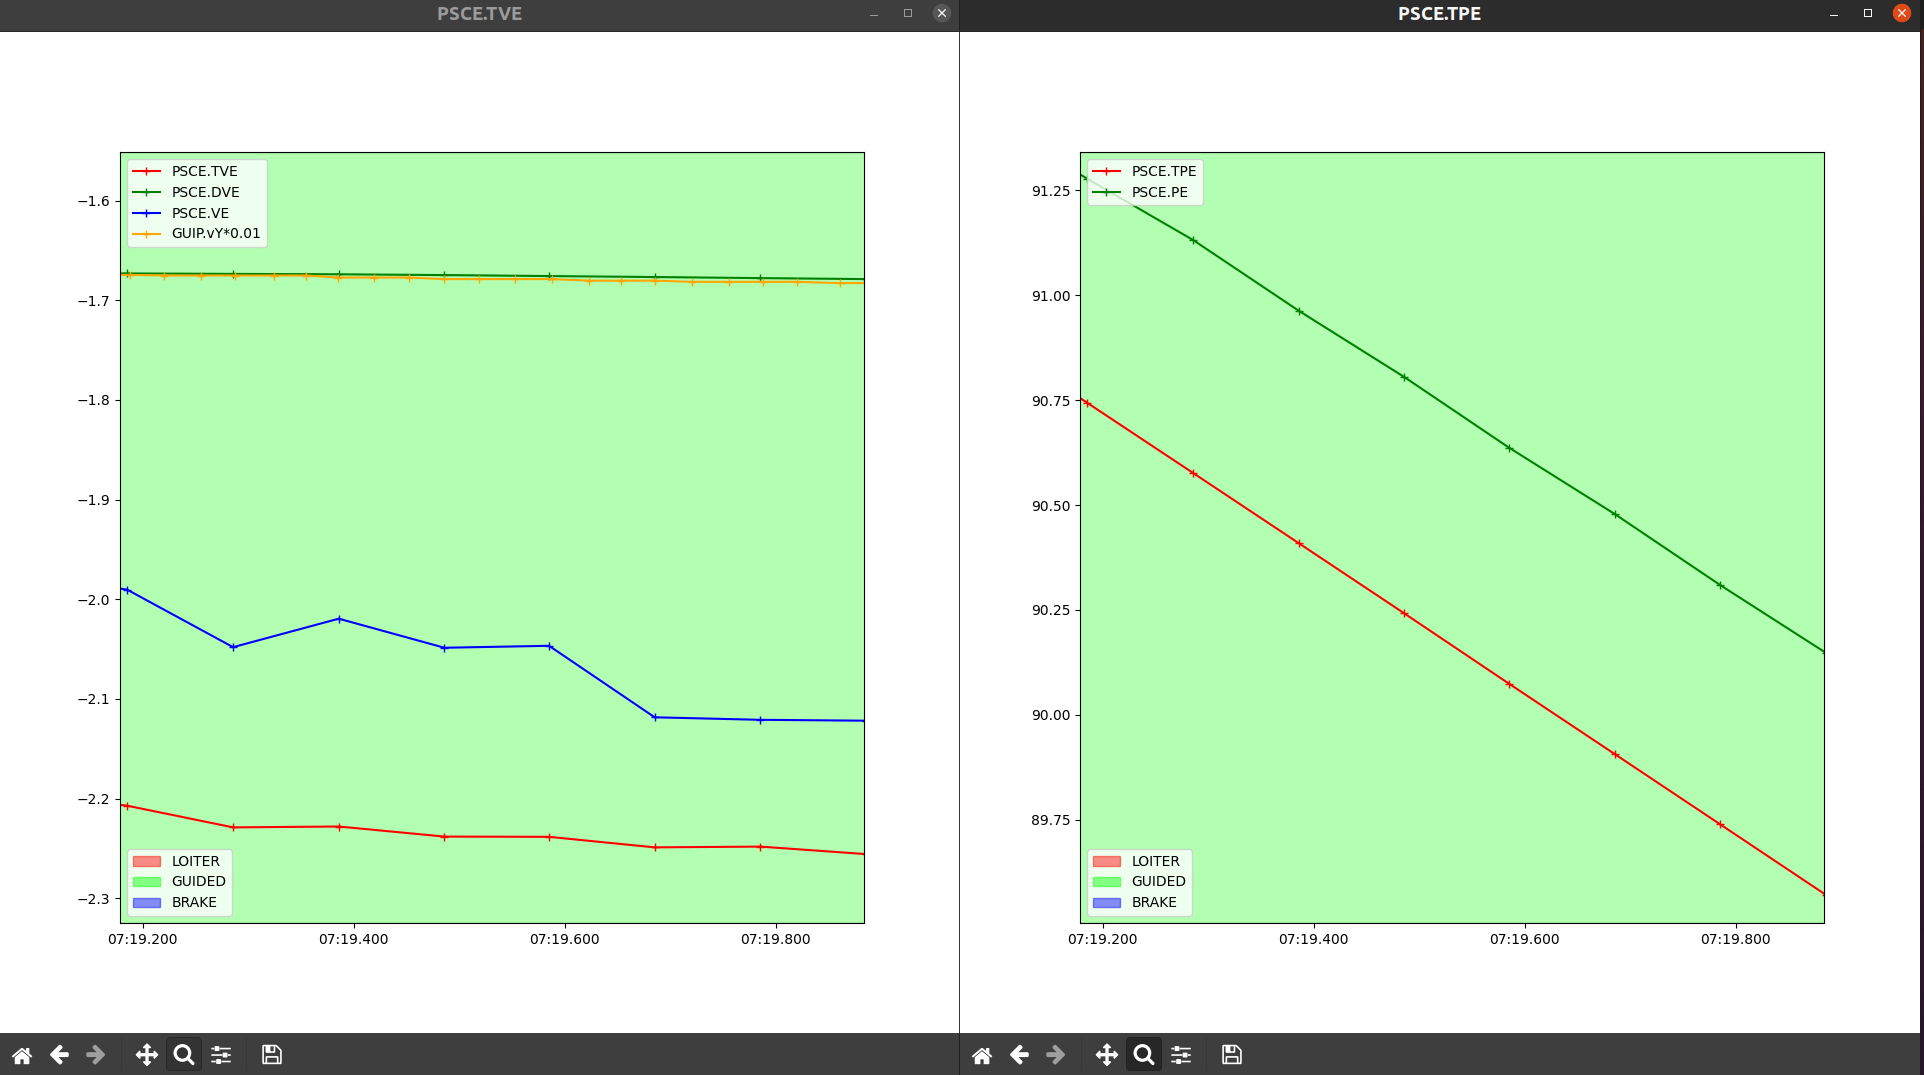Viewport: 1924px width, 1075px height.
Task: Click y-axis label 91.25 in right plot
Action: (x=1051, y=191)
